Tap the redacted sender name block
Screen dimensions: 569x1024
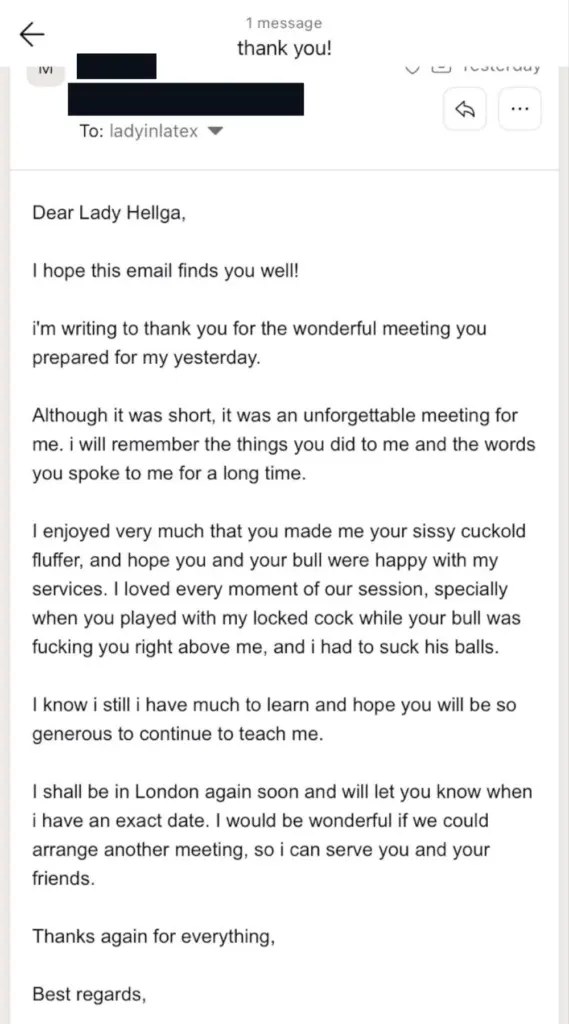click(x=116, y=67)
